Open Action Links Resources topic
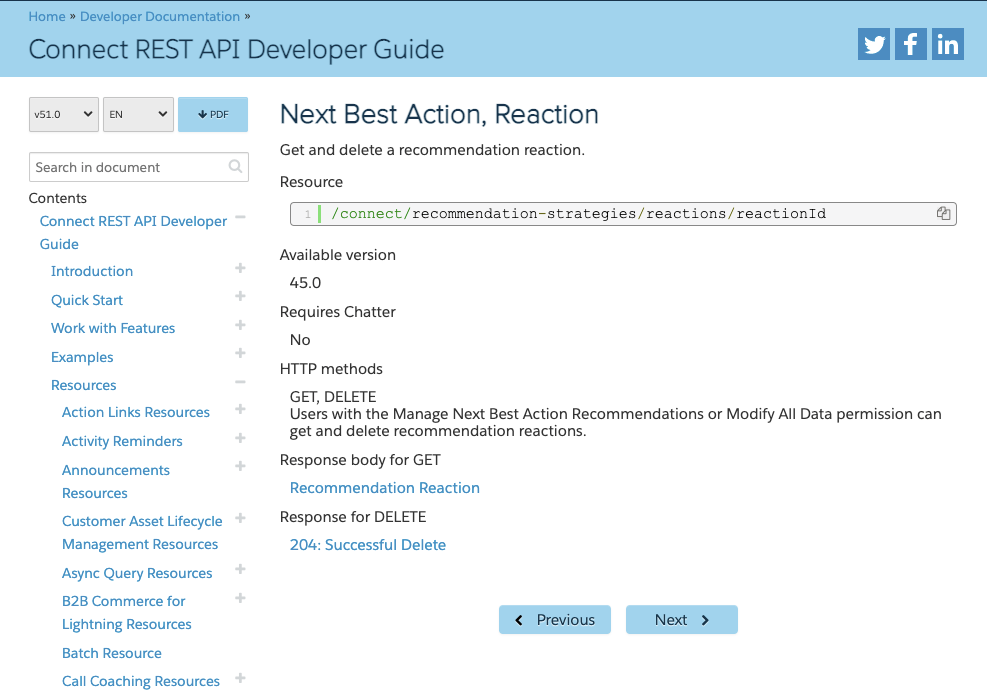 pos(135,412)
